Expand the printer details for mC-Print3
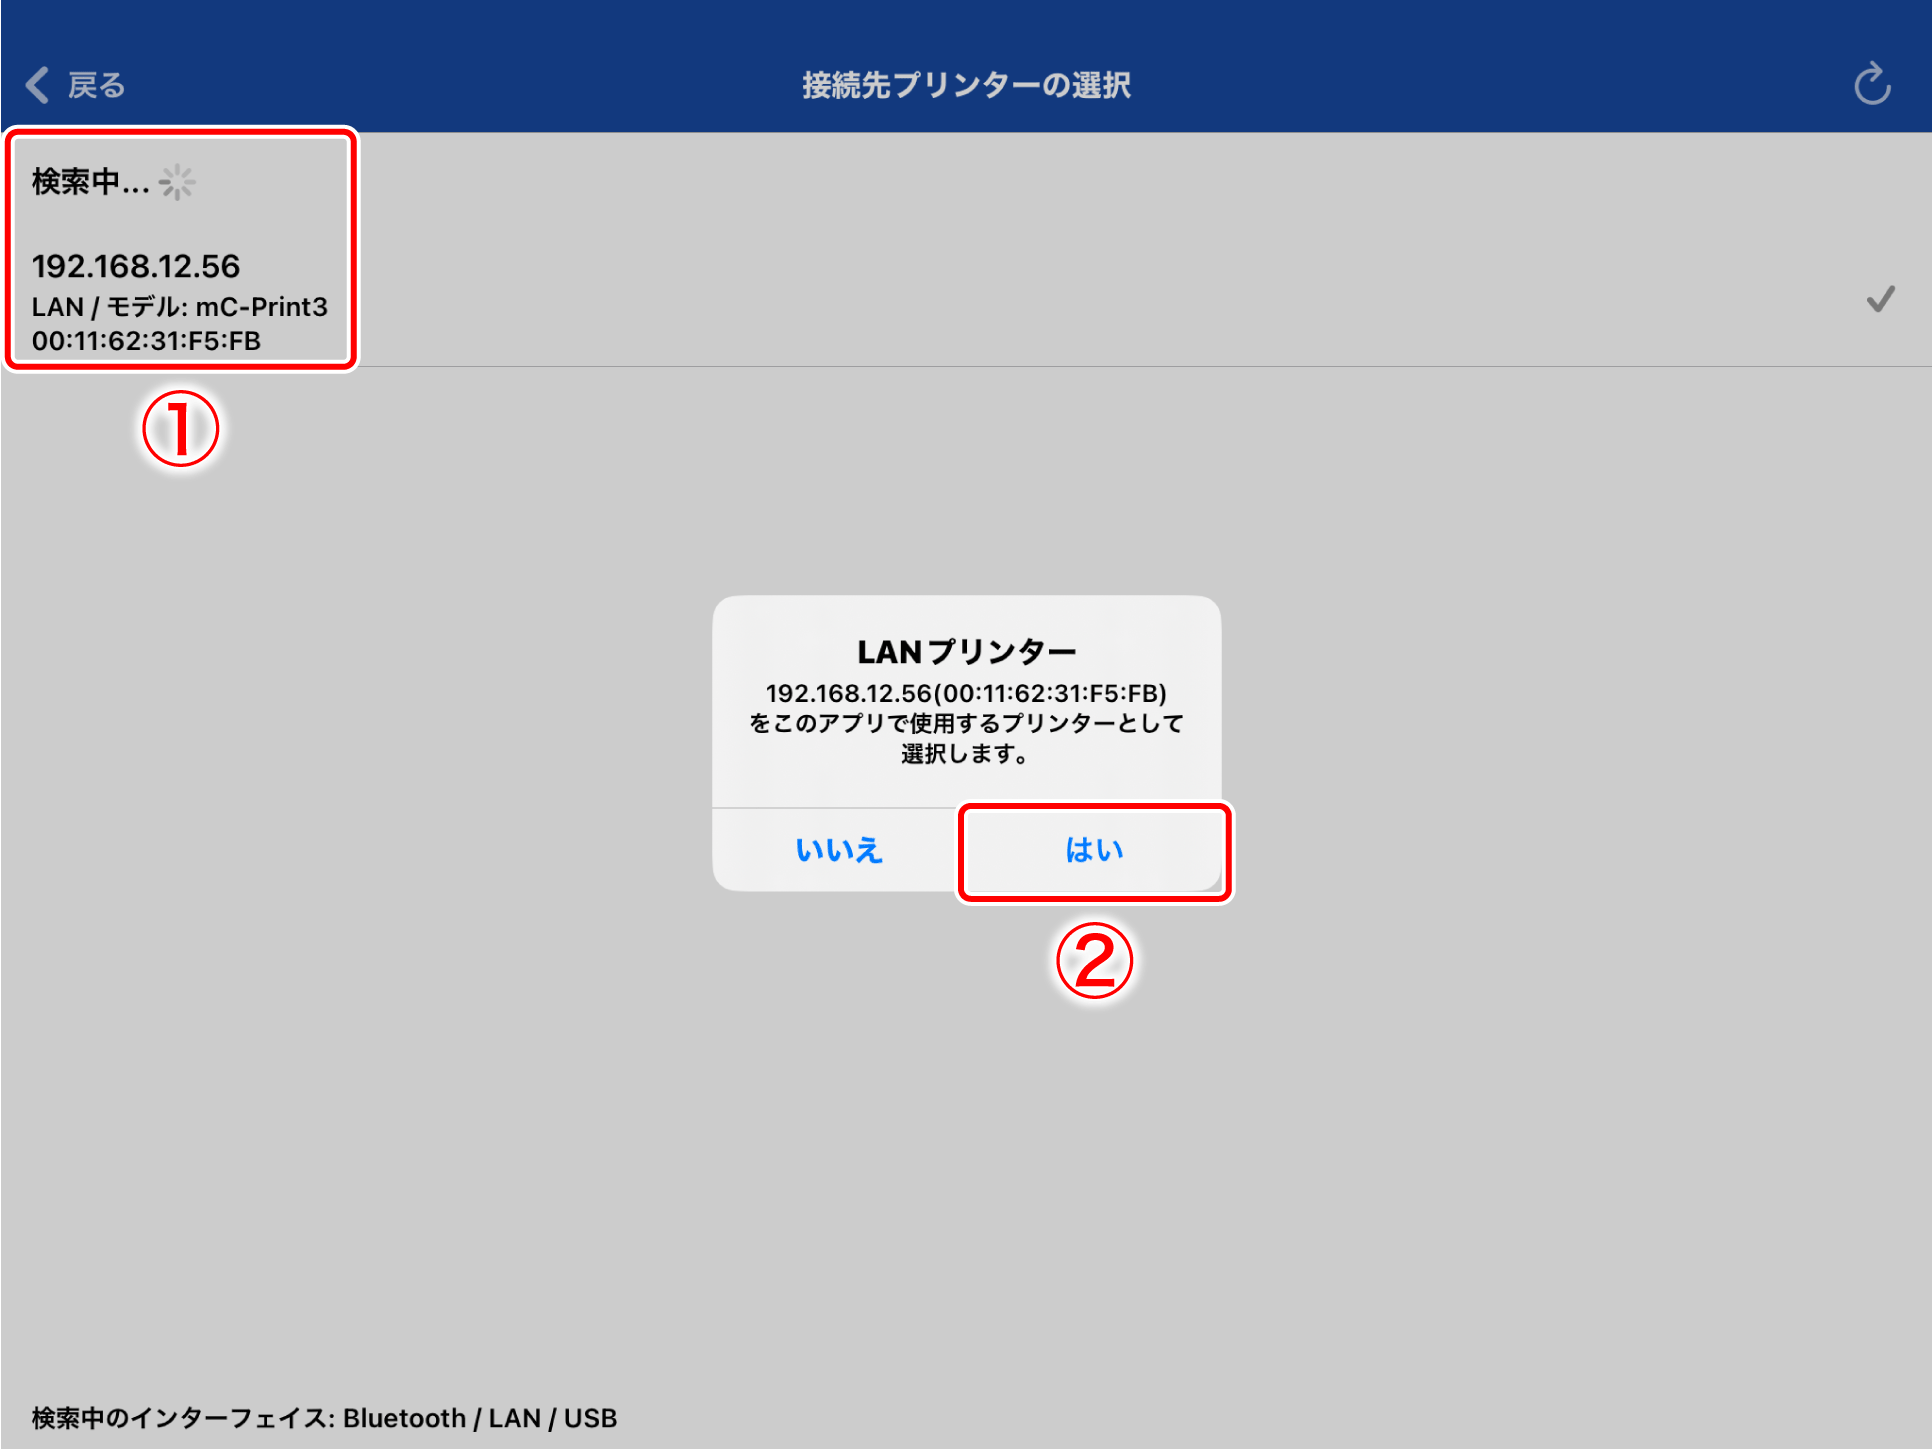 (180, 307)
